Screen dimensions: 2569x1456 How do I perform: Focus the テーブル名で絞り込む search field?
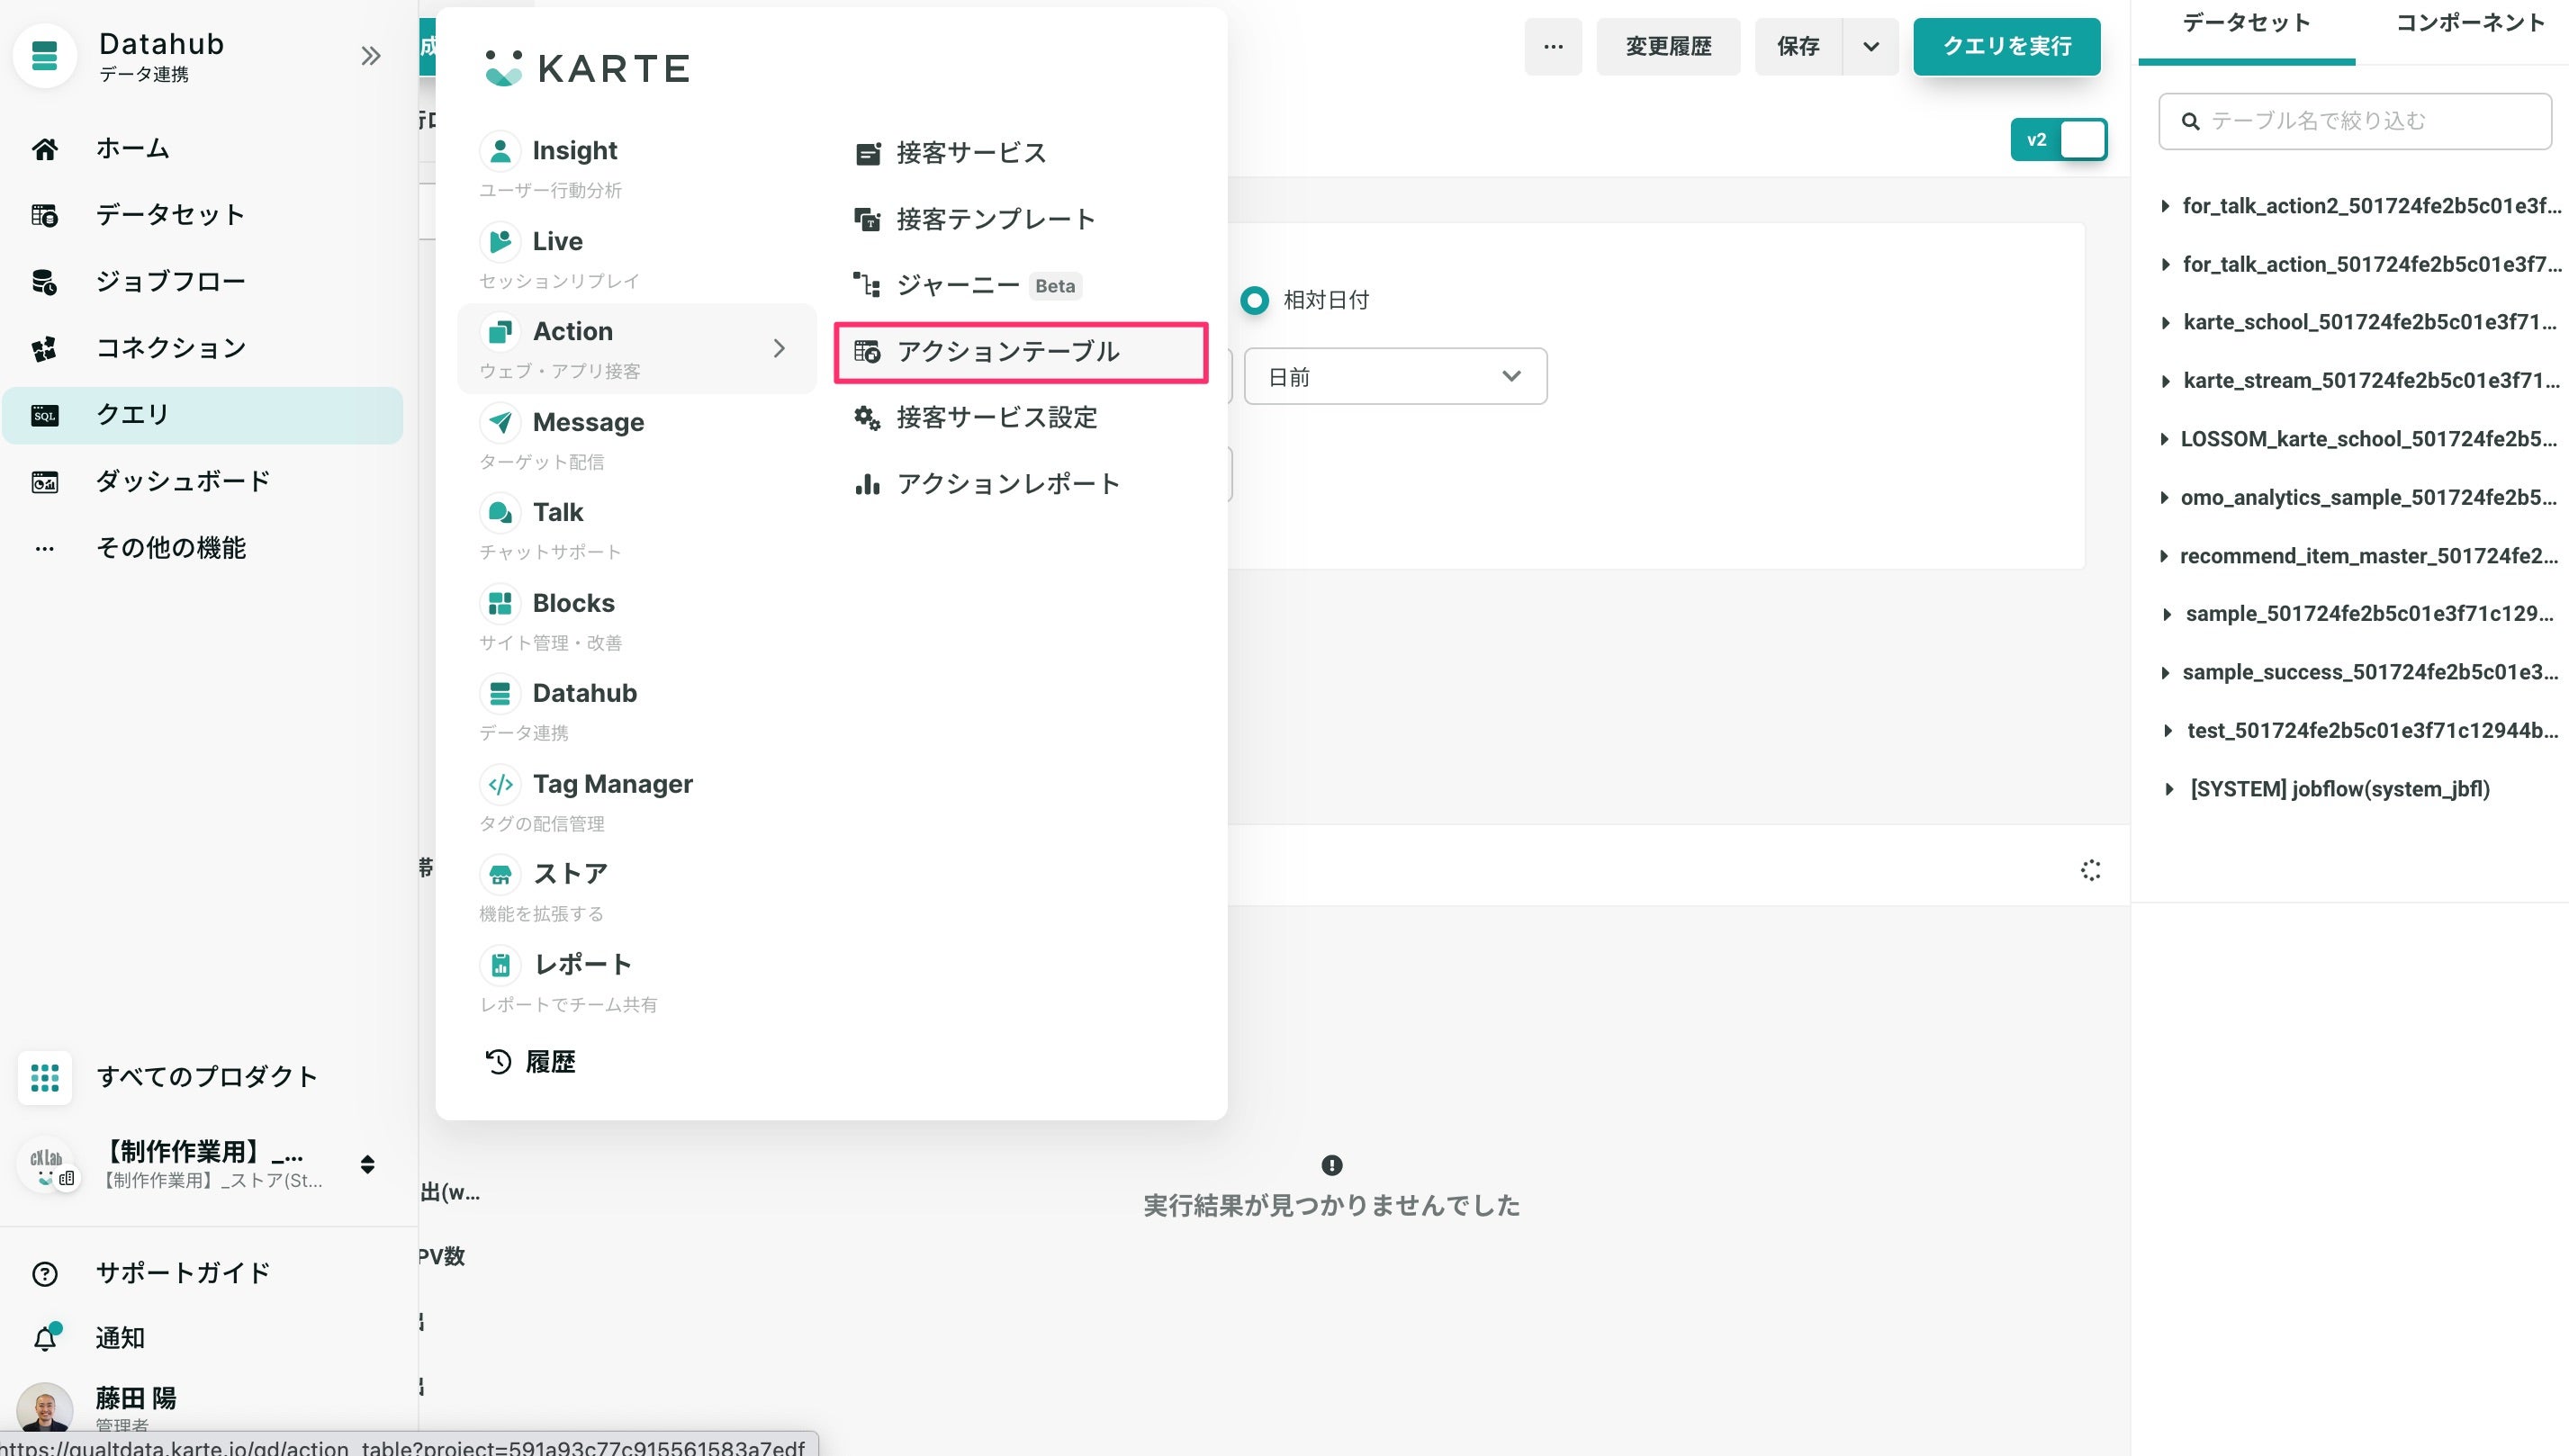tap(2355, 121)
